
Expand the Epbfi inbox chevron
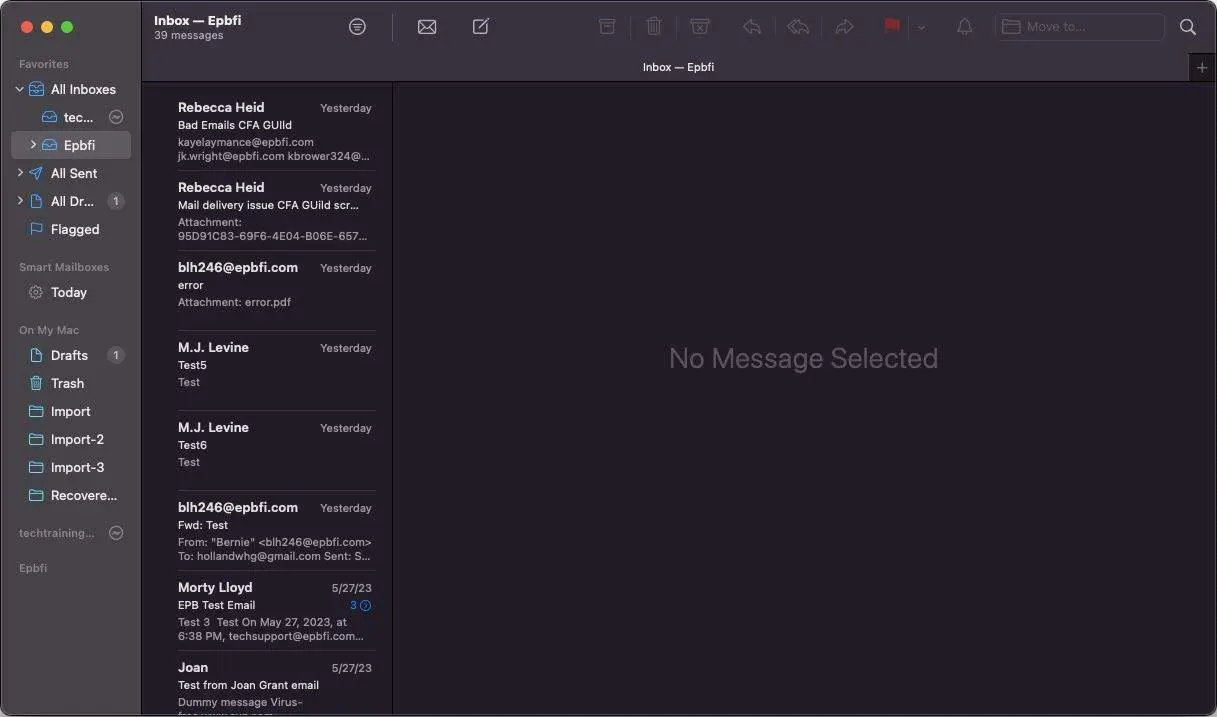click(x=33, y=145)
